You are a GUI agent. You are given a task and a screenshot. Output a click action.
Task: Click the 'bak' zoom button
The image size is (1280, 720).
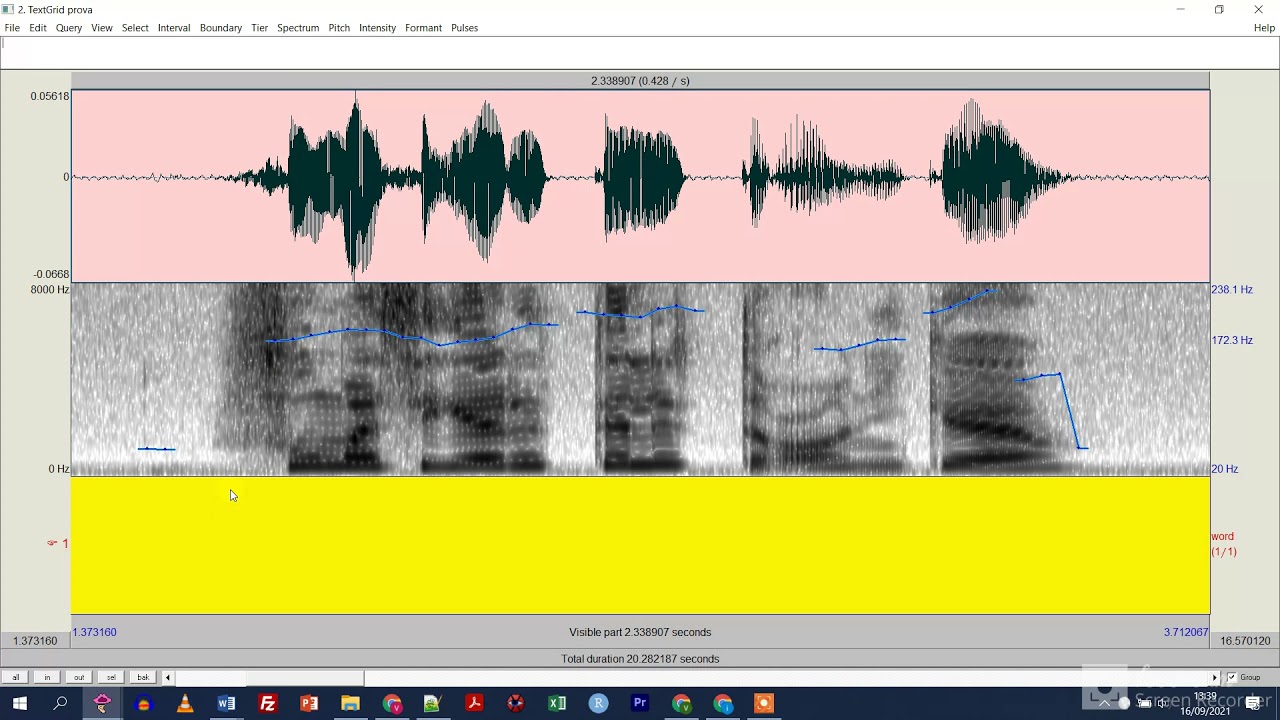click(x=143, y=677)
